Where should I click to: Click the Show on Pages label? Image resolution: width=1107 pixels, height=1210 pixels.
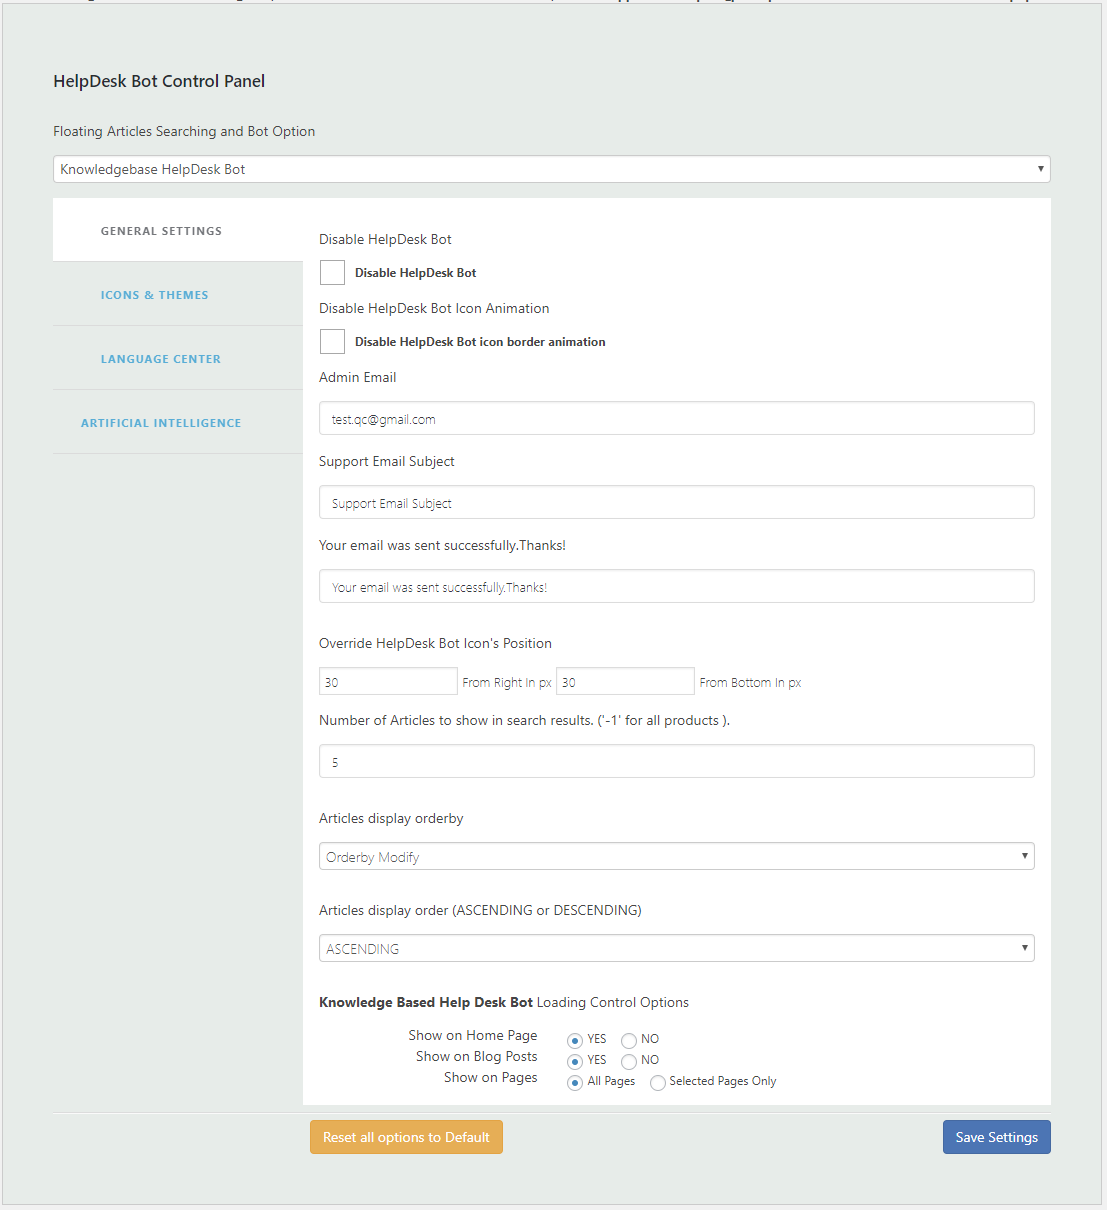pos(491,1077)
